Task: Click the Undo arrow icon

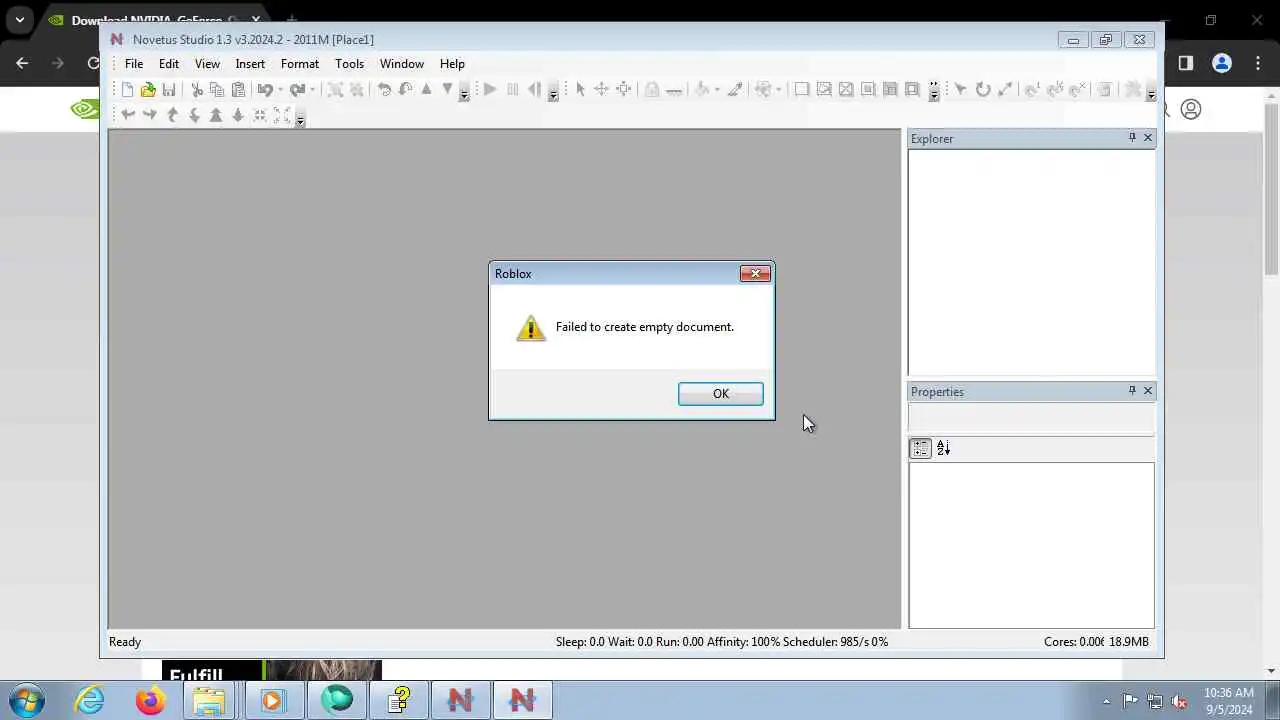Action: click(x=265, y=90)
